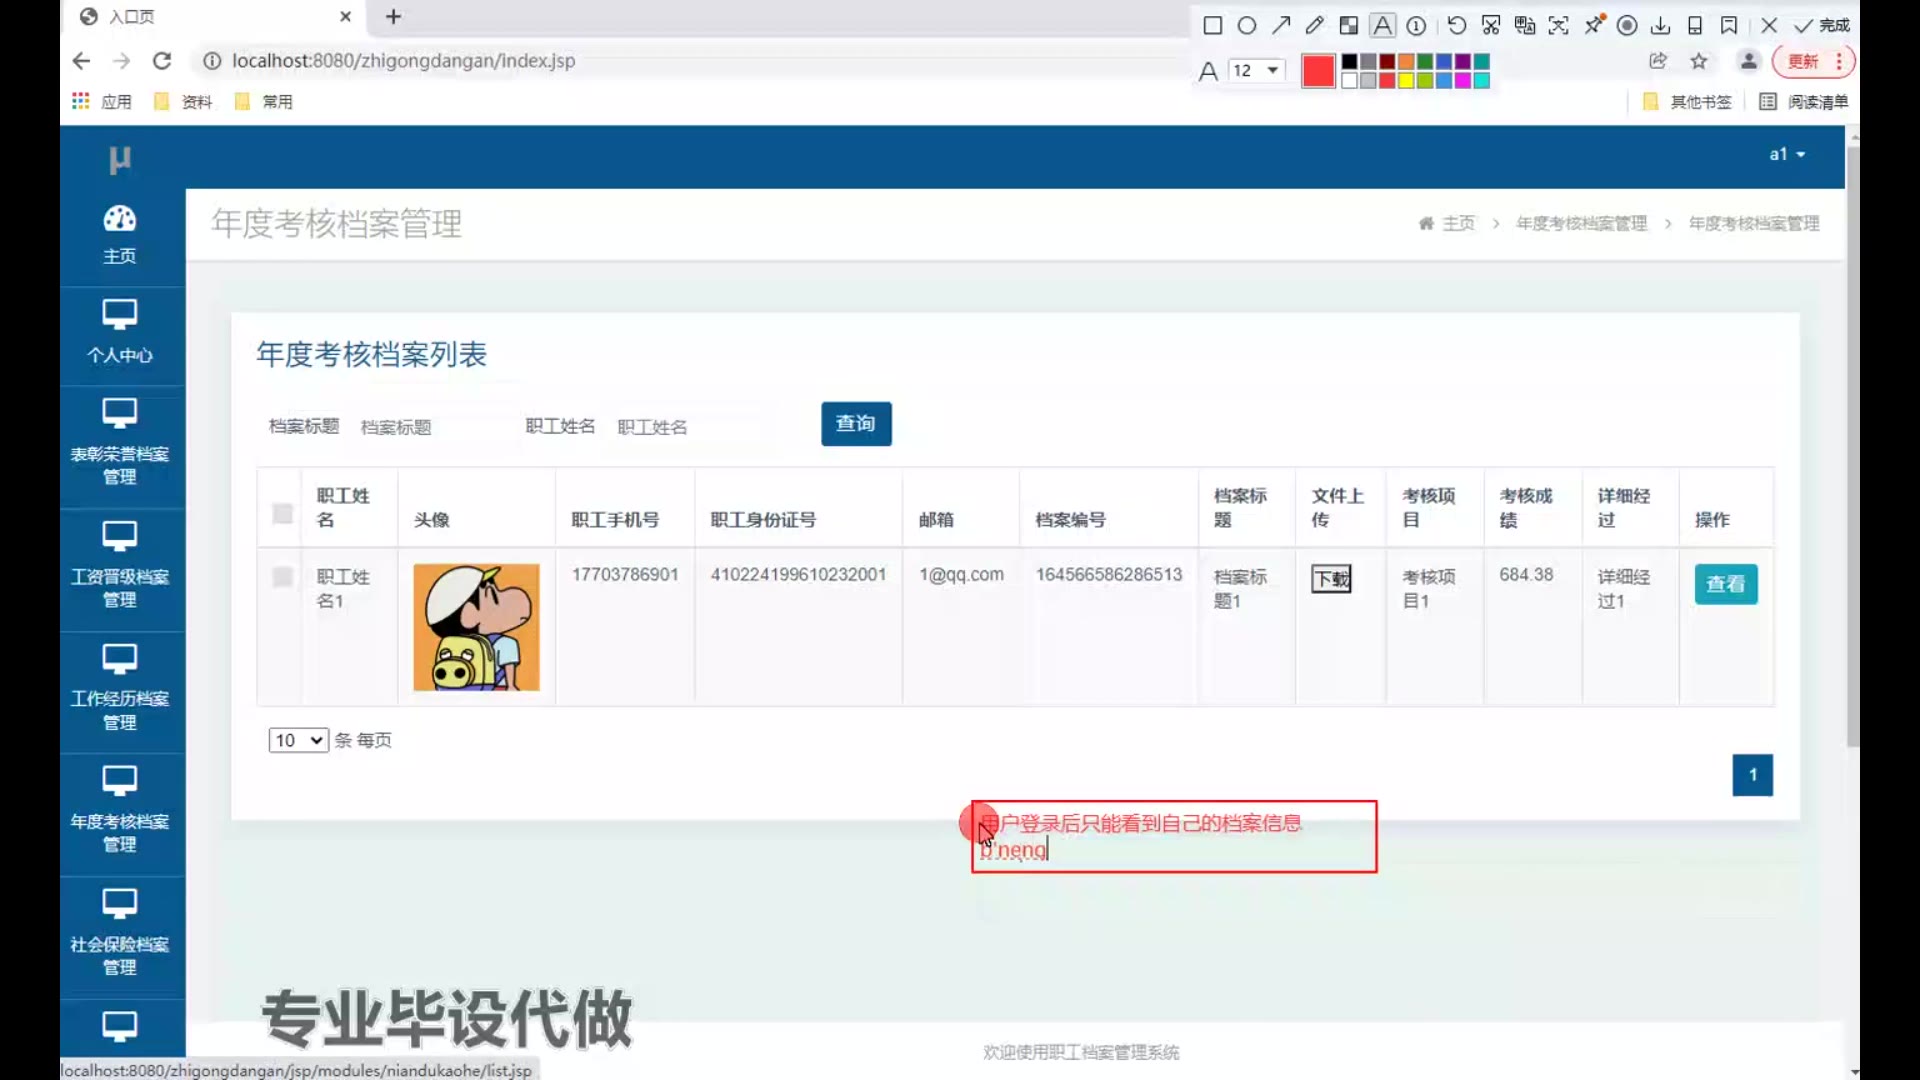Check the 职工姓名1 row checkbox
The height and width of the screenshot is (1080, 1920).
click(x=283, y=577)
